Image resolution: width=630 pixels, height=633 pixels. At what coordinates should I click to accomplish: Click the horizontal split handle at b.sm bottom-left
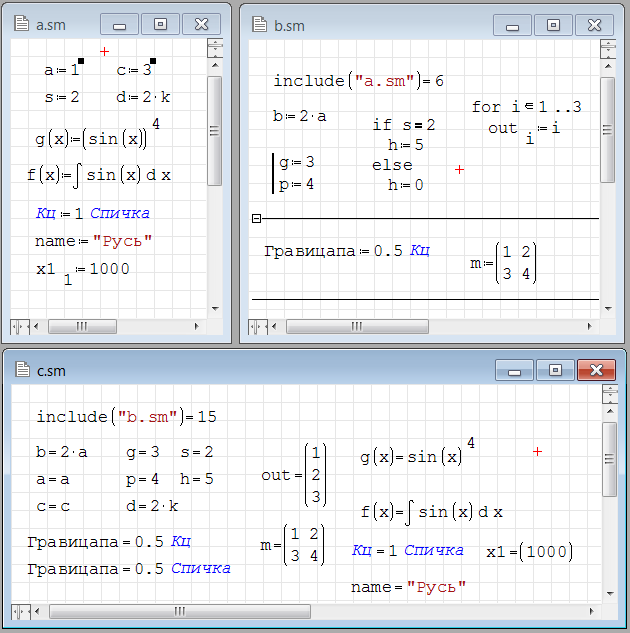(256, 326)
